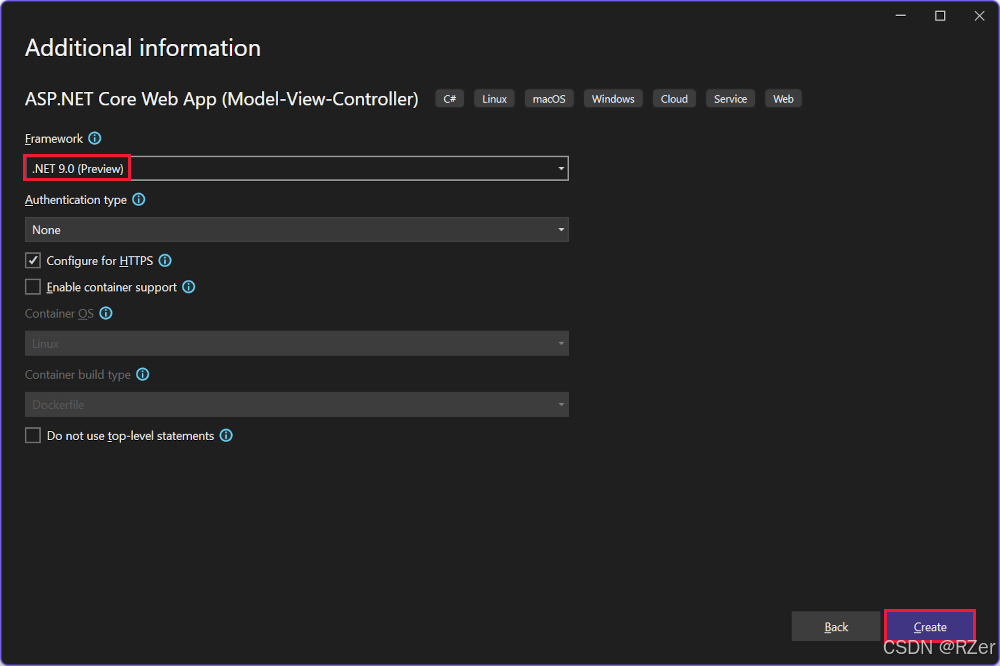Click the Additional information heading

(143, 48)
